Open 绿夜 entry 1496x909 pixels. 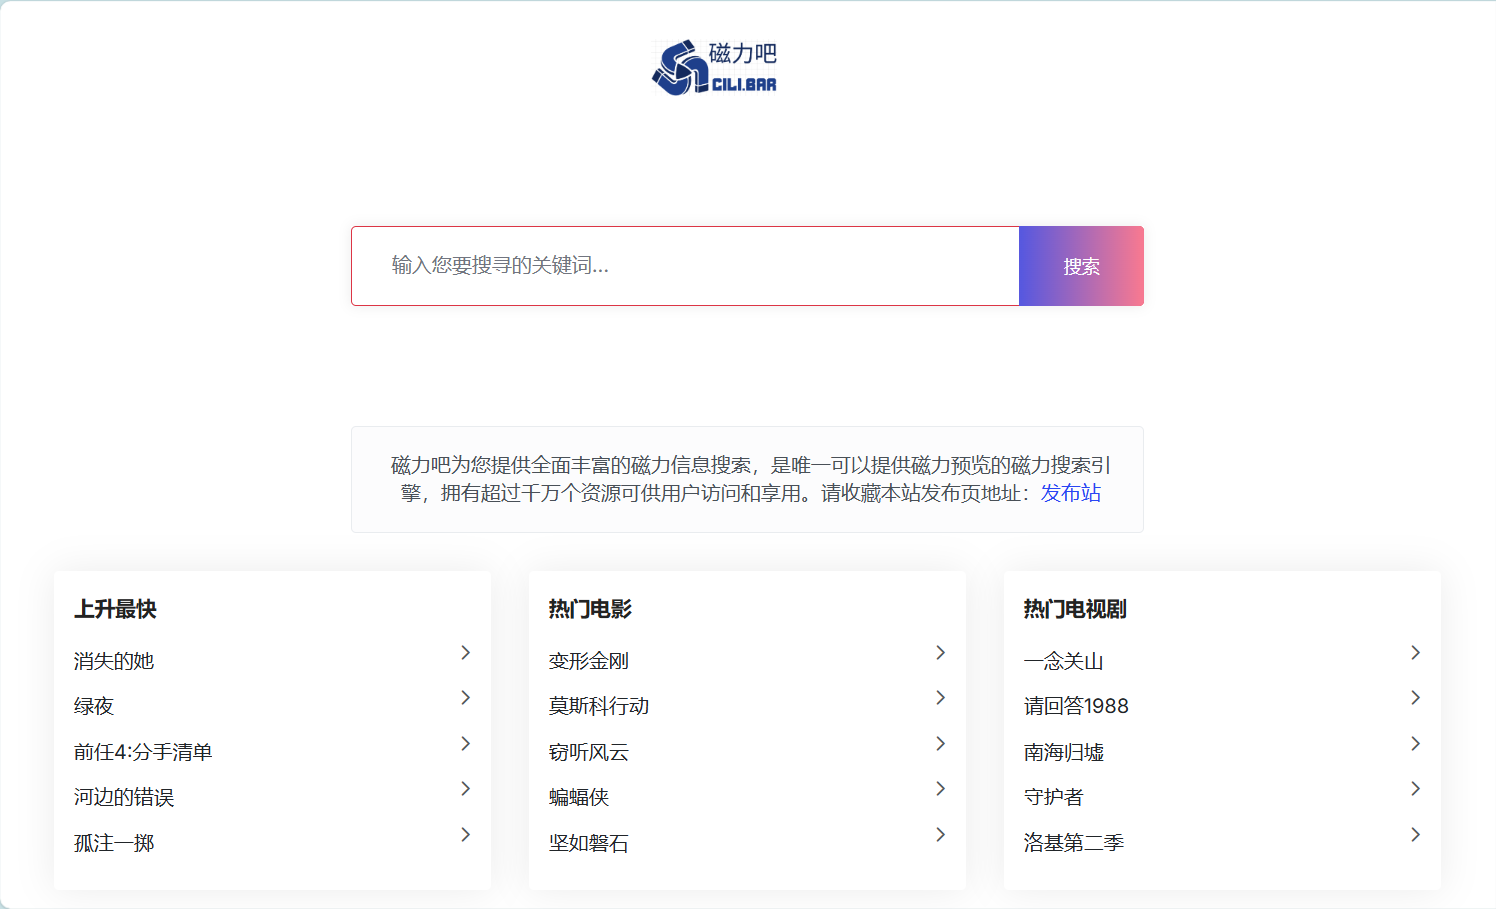point(94,706)
